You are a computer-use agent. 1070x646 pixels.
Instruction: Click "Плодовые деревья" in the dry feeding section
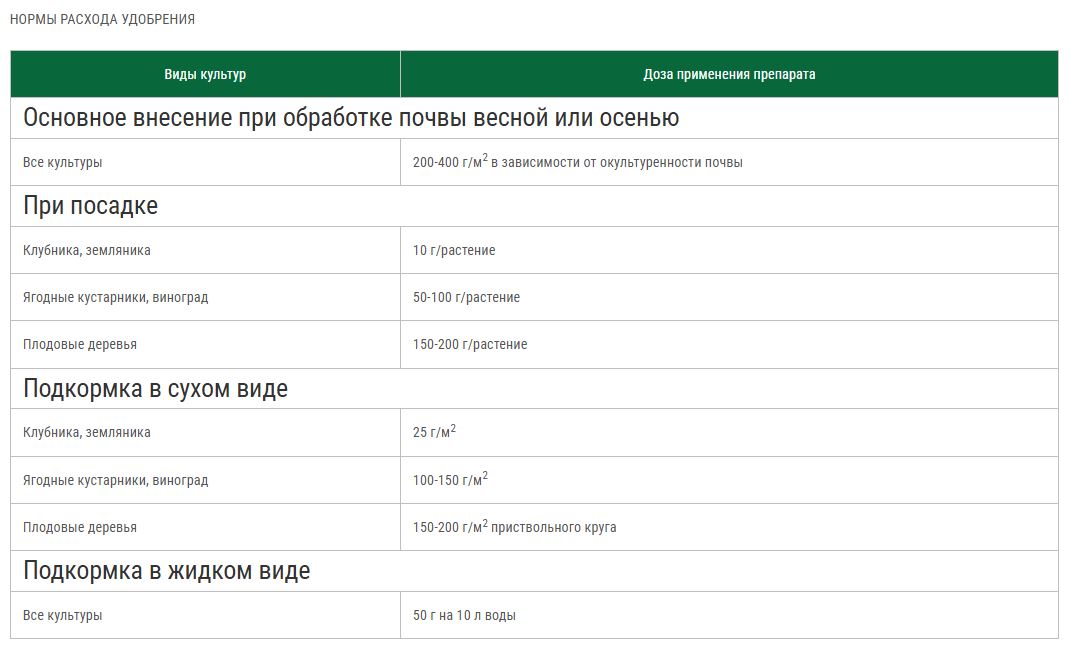[80, 527]
